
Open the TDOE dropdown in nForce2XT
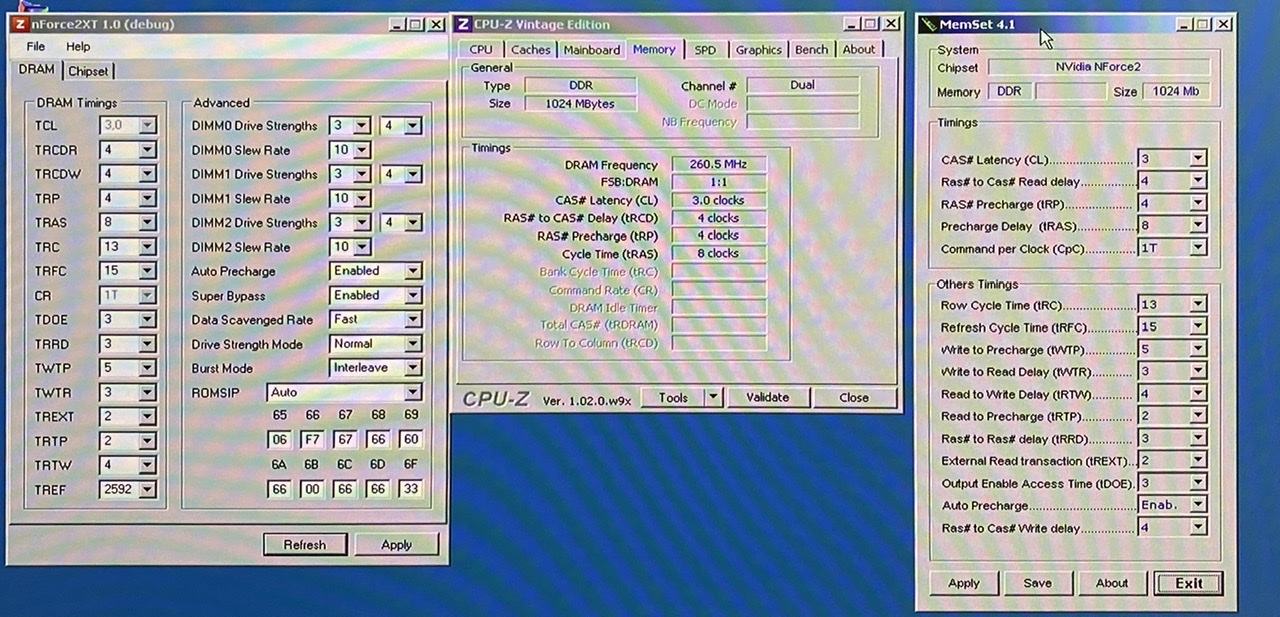coord(147,320)
